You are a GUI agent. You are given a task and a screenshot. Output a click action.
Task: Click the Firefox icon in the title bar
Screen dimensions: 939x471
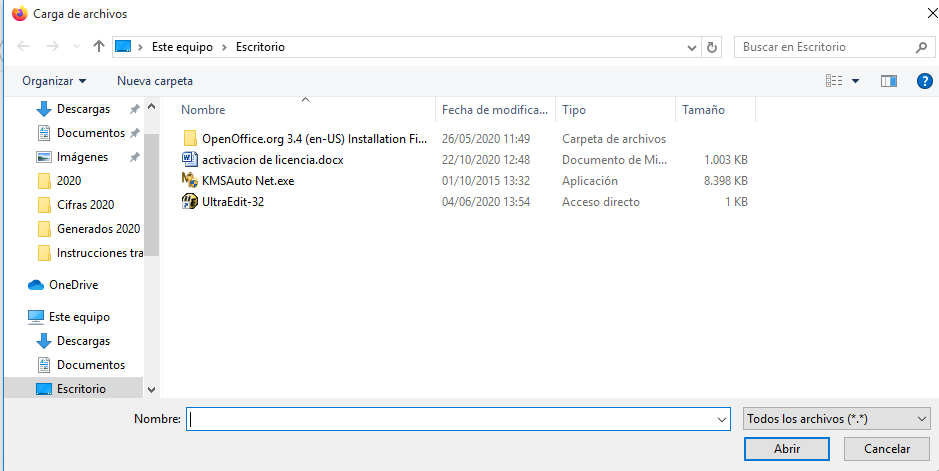[20, 14]
